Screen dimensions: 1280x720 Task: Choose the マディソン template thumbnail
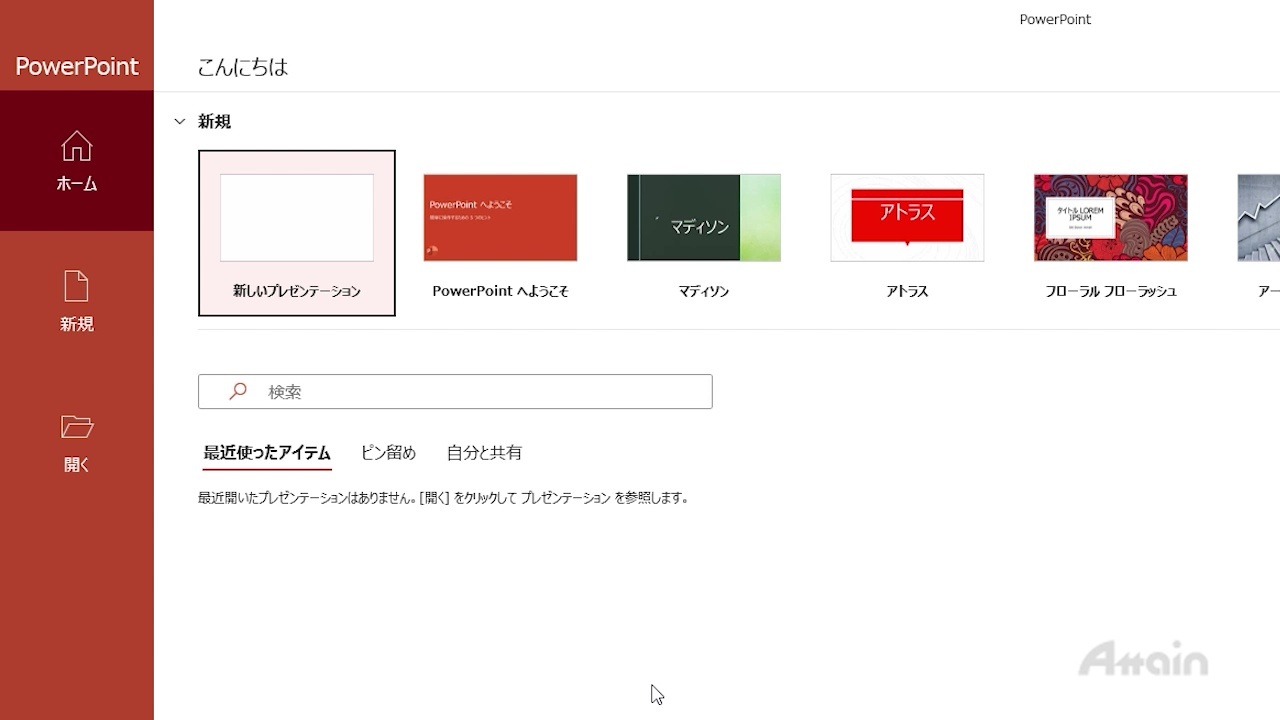point(704,217)
